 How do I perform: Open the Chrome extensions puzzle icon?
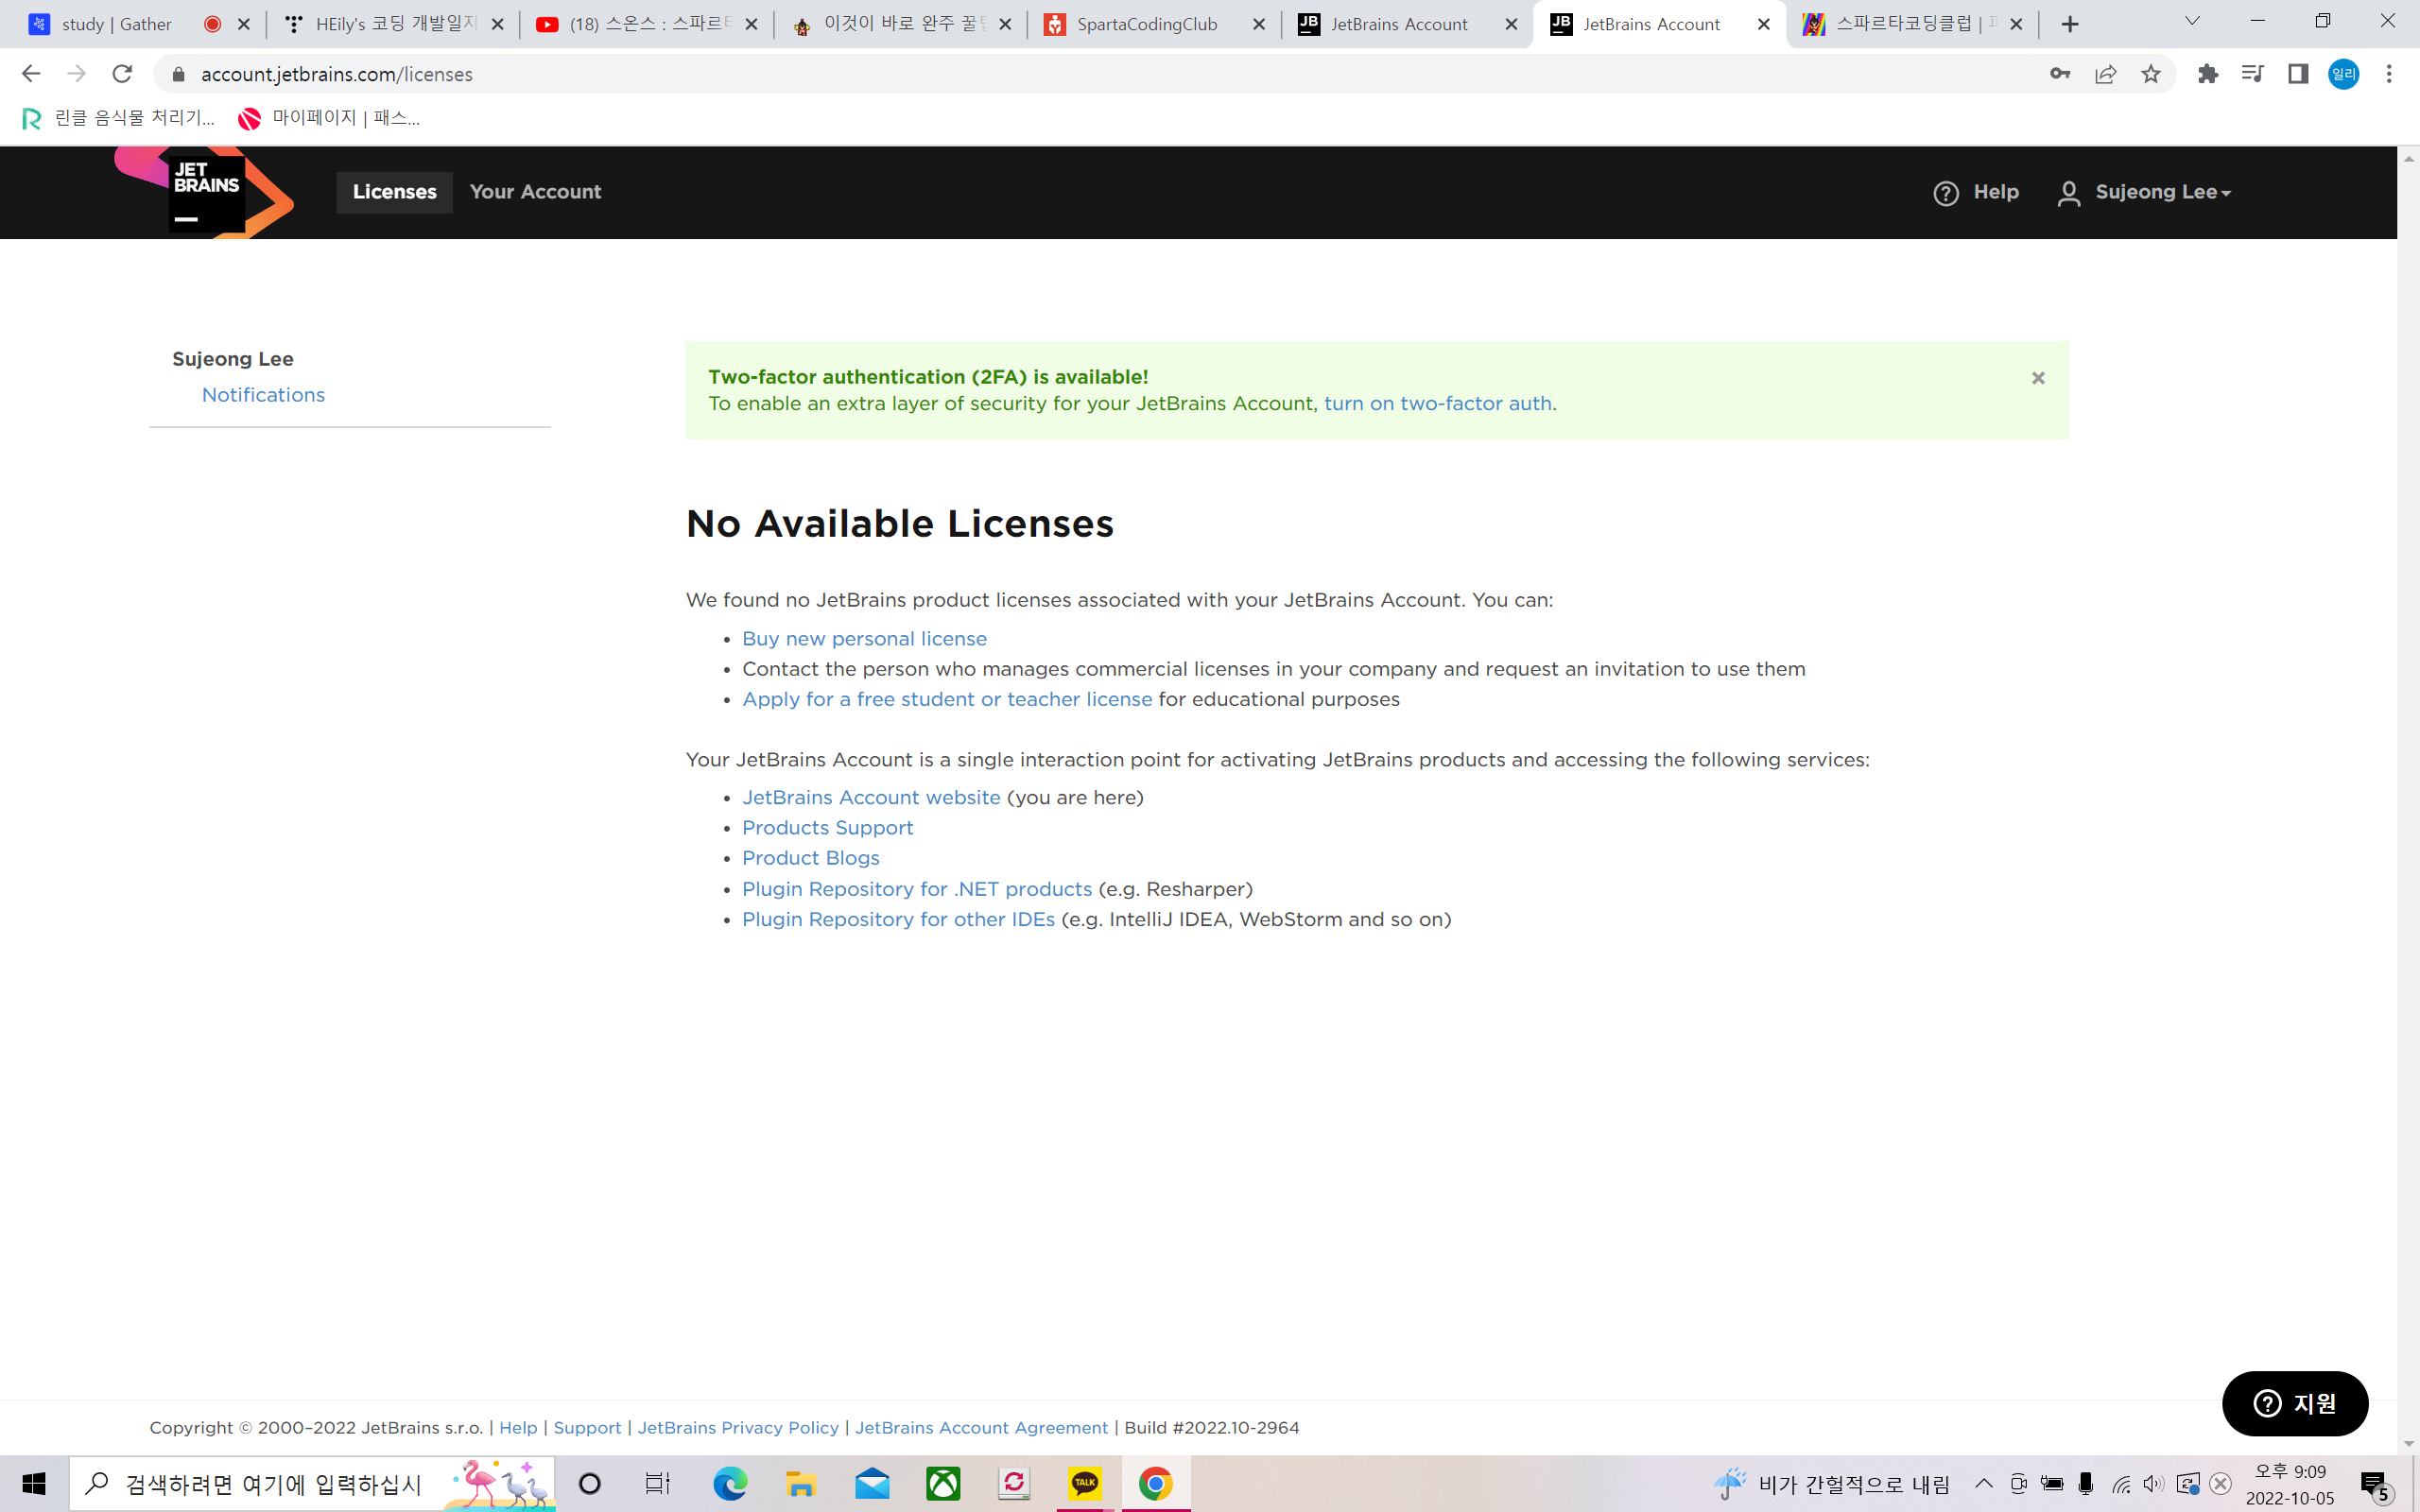pyautogui.click(x=2208, y=74)
